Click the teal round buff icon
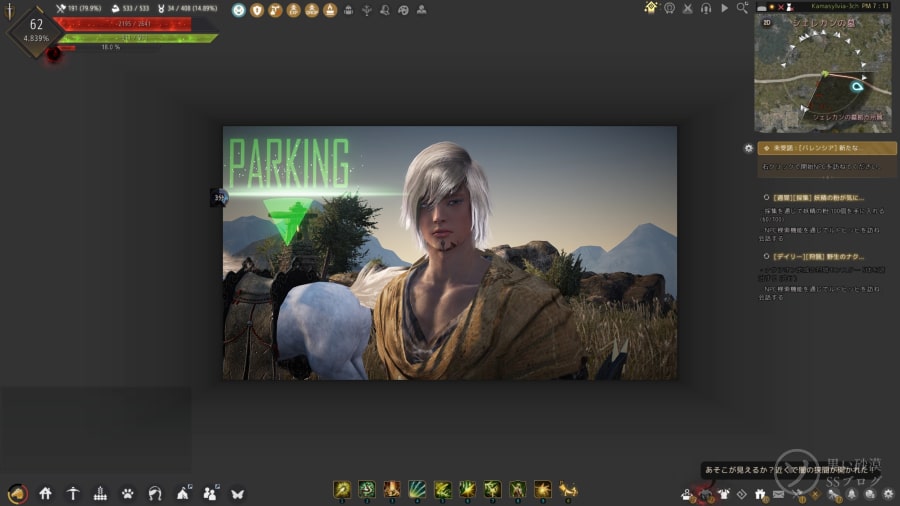 pos(239,10)
